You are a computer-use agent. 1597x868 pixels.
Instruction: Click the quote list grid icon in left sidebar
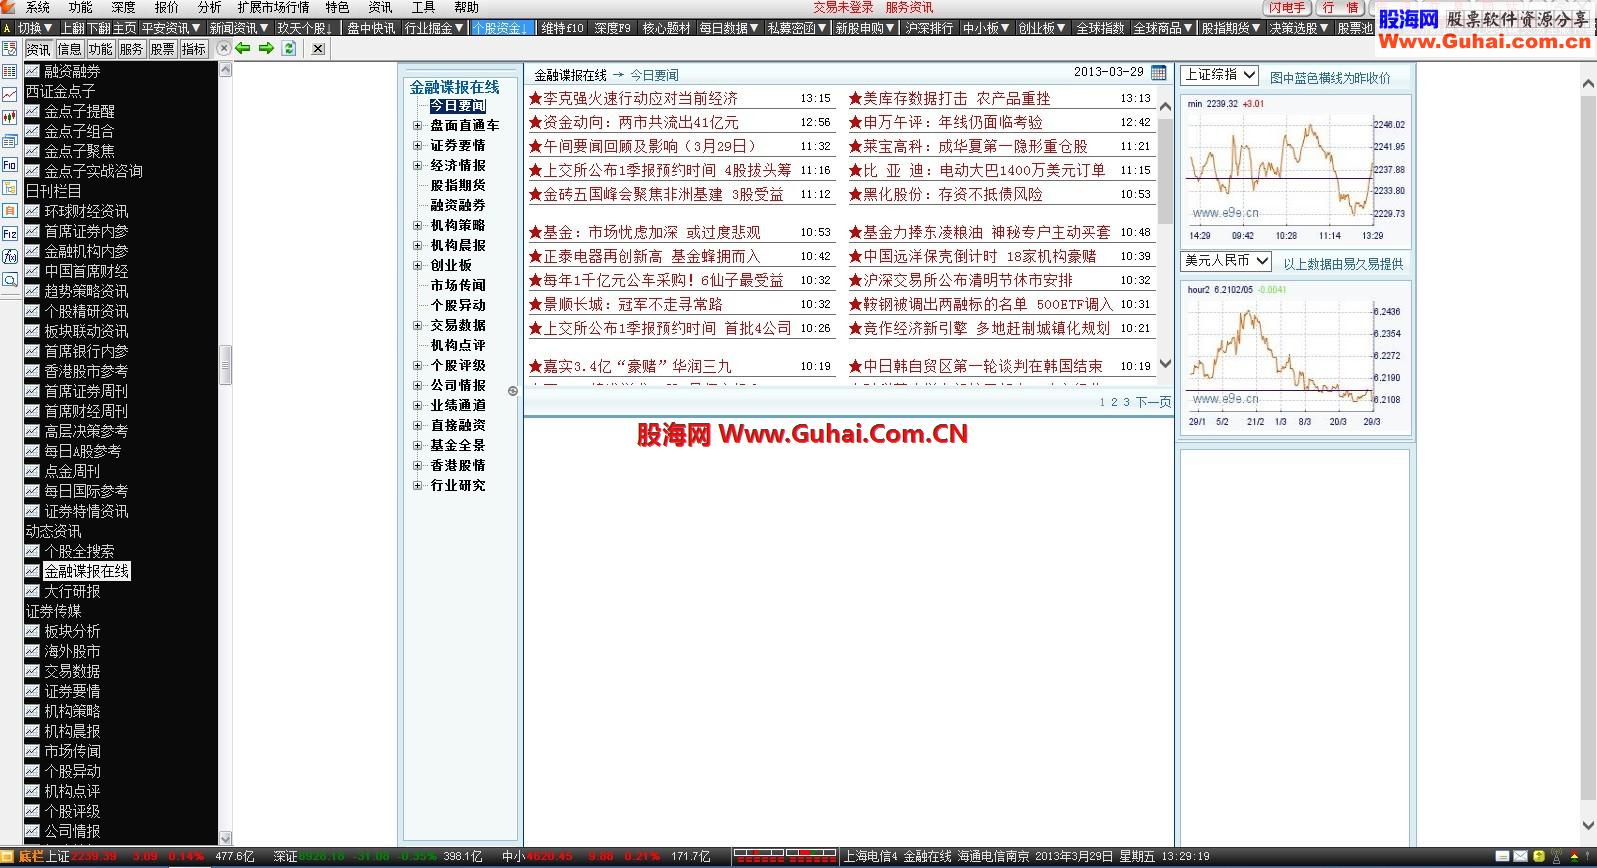coord(9,72)
